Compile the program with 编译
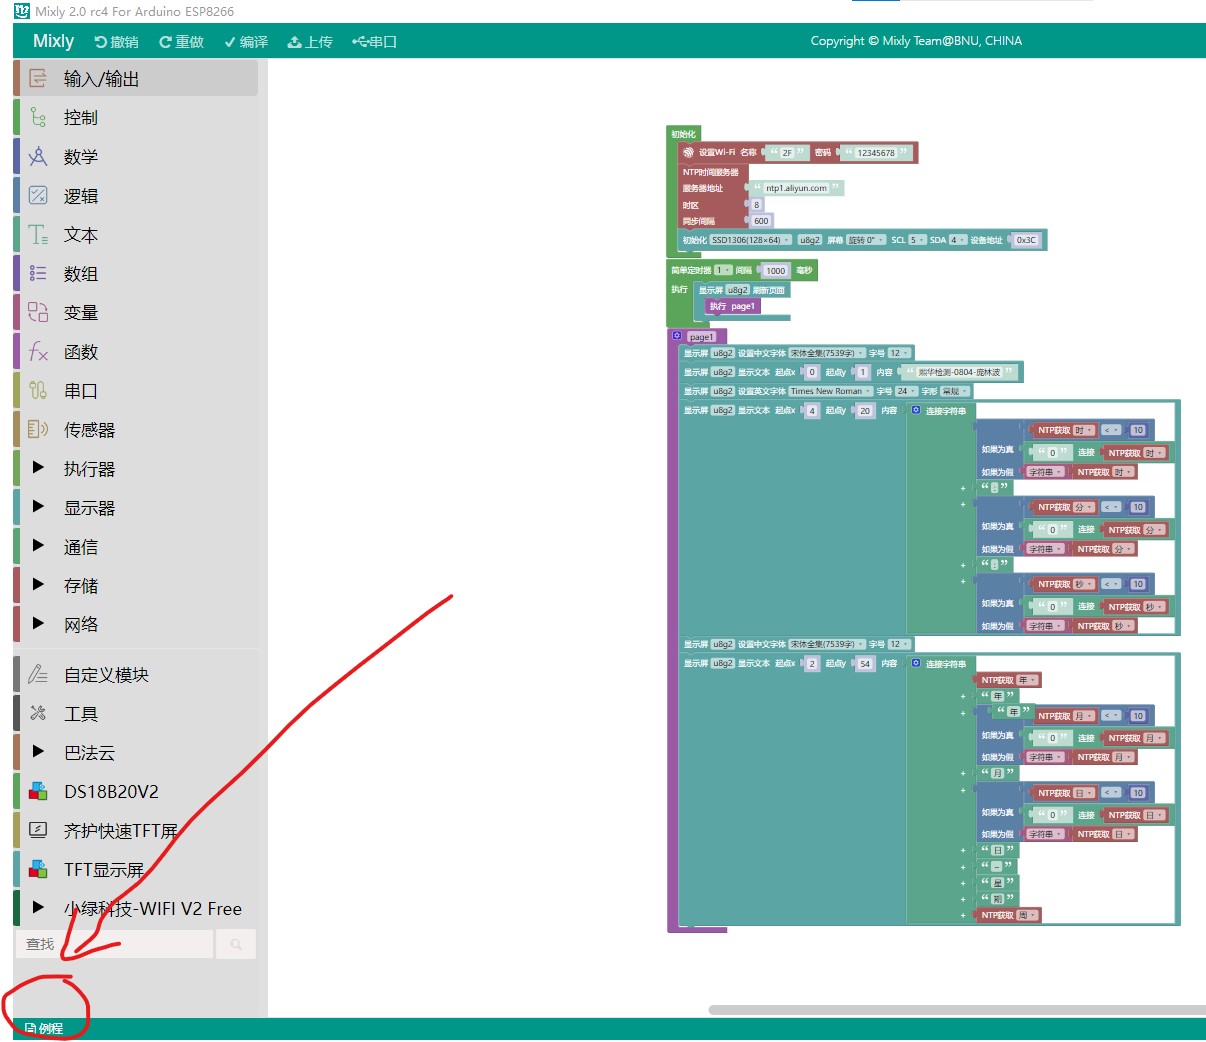This screenshot has width=1206, height=1042. tap(246, 42)
